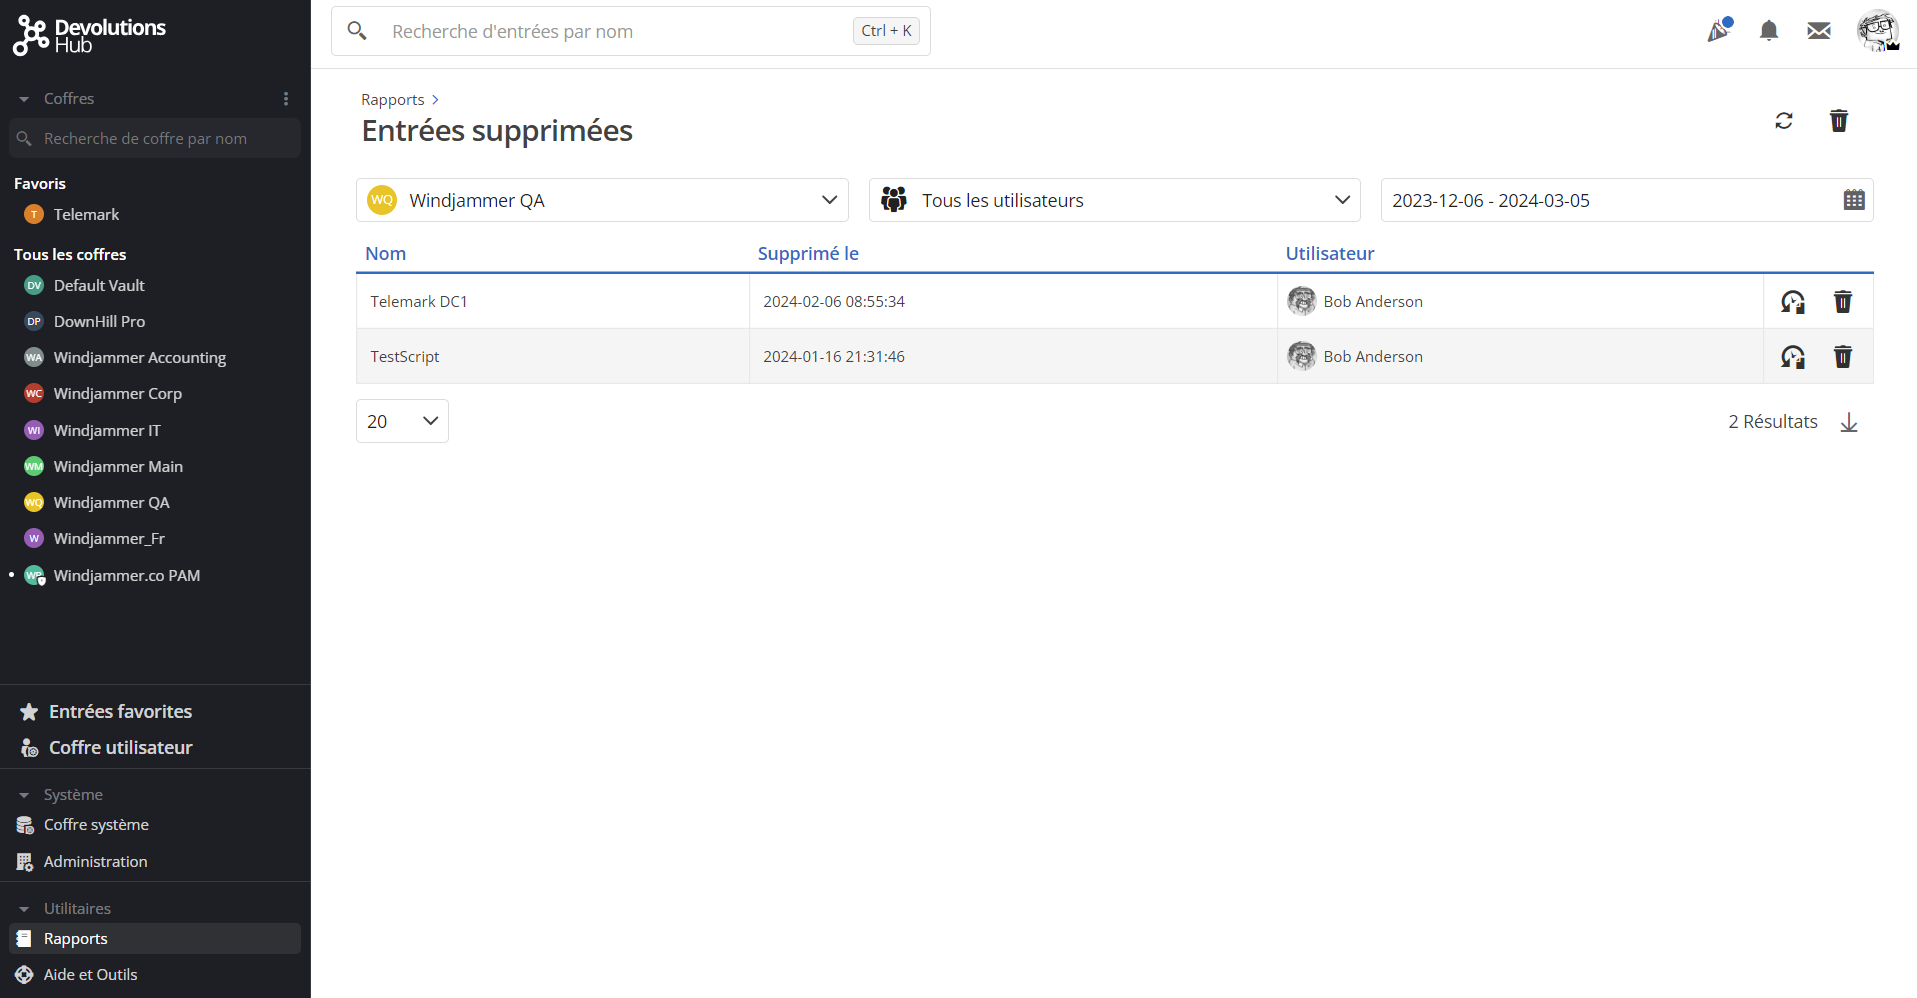Click the Windjammer Corp WC icon
The image size is (1917, 998).
(x=34, y=393)
